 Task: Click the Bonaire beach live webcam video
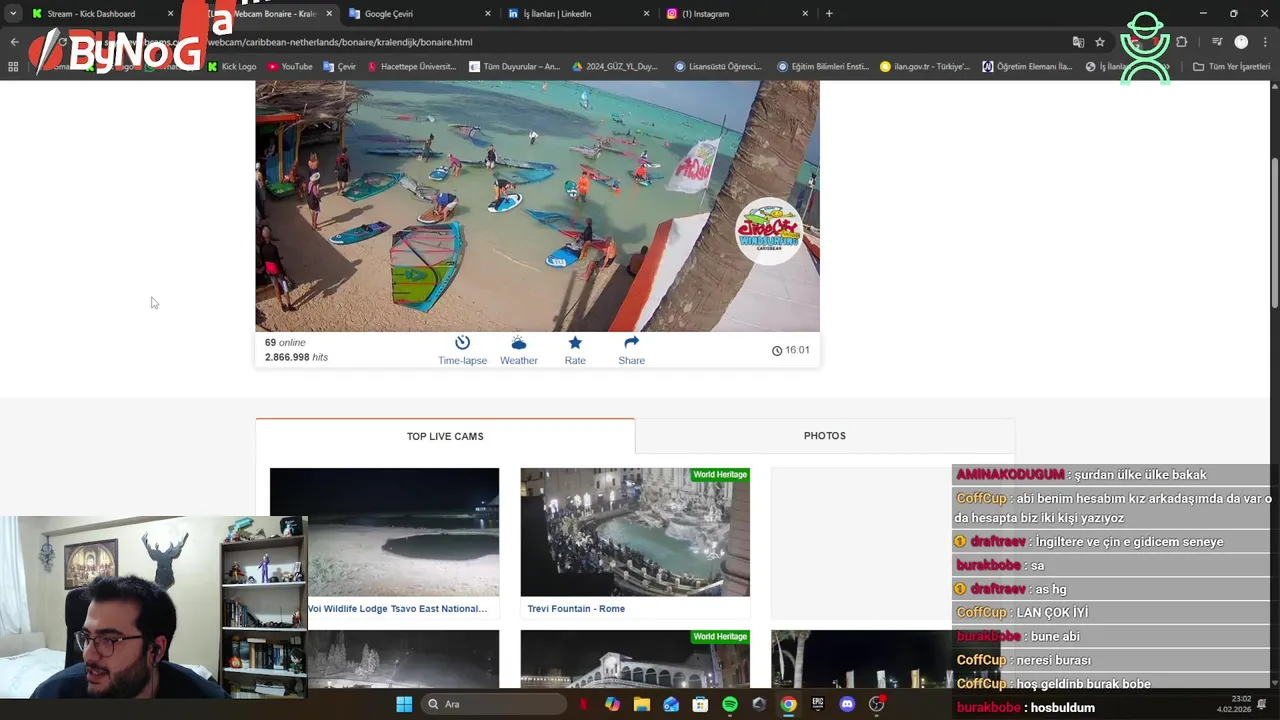click(537, 206)
